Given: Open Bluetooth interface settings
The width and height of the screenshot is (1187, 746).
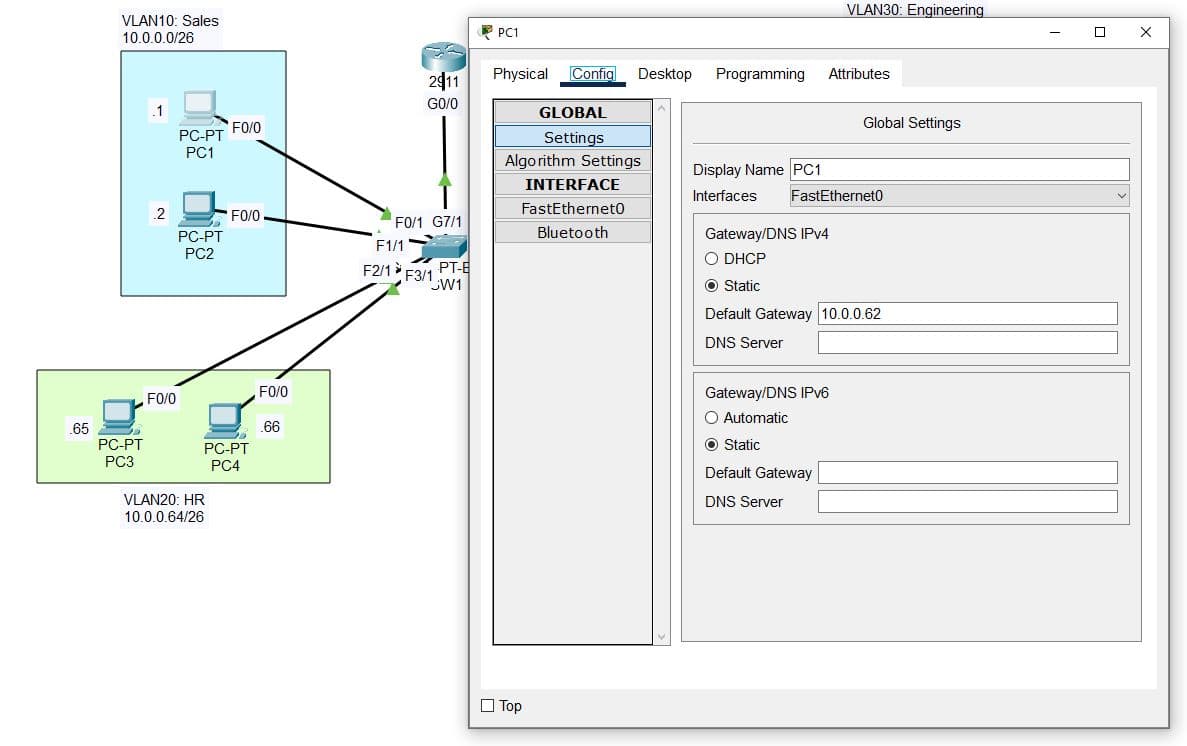Looking at the screenshot, I should (x=572, y=233).
